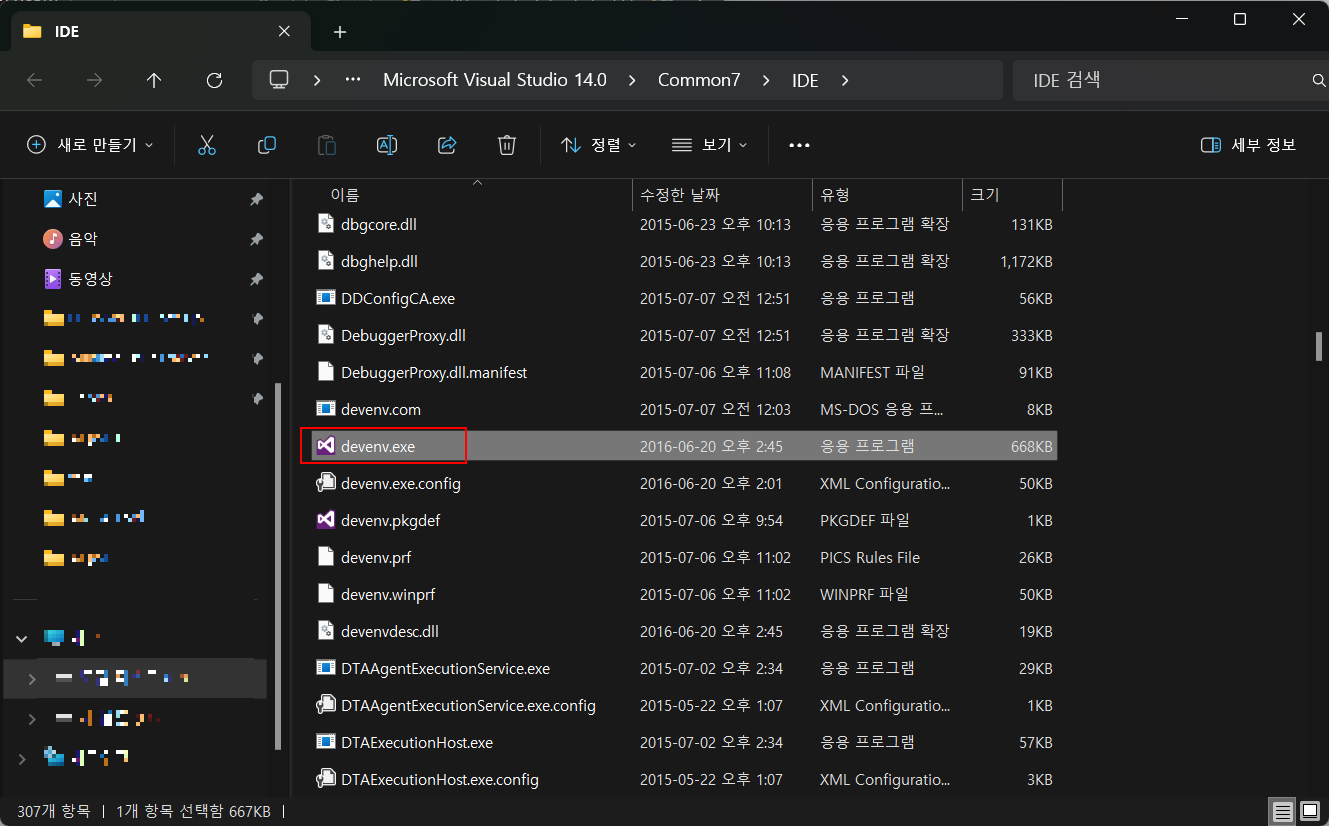Unpin 음악 using its pin icon
The width and height of the screenshot is (1329, 826).
point(257,239)
